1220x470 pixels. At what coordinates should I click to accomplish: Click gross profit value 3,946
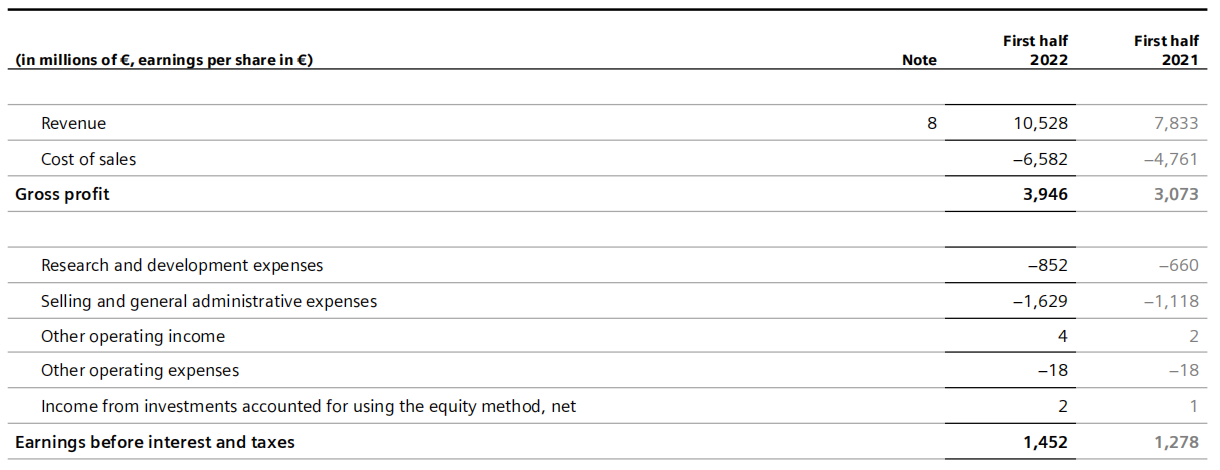[1044, 194]
